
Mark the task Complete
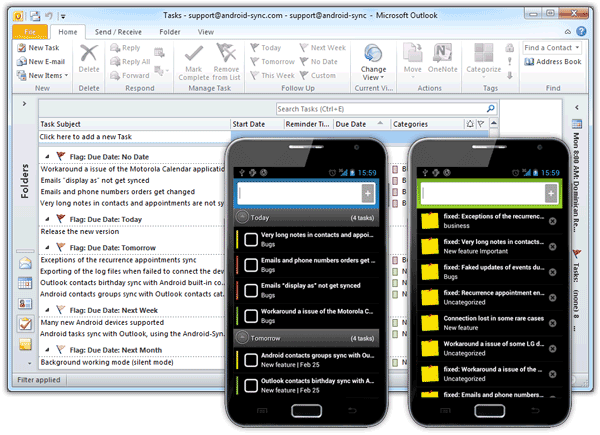tap(194, 62)
